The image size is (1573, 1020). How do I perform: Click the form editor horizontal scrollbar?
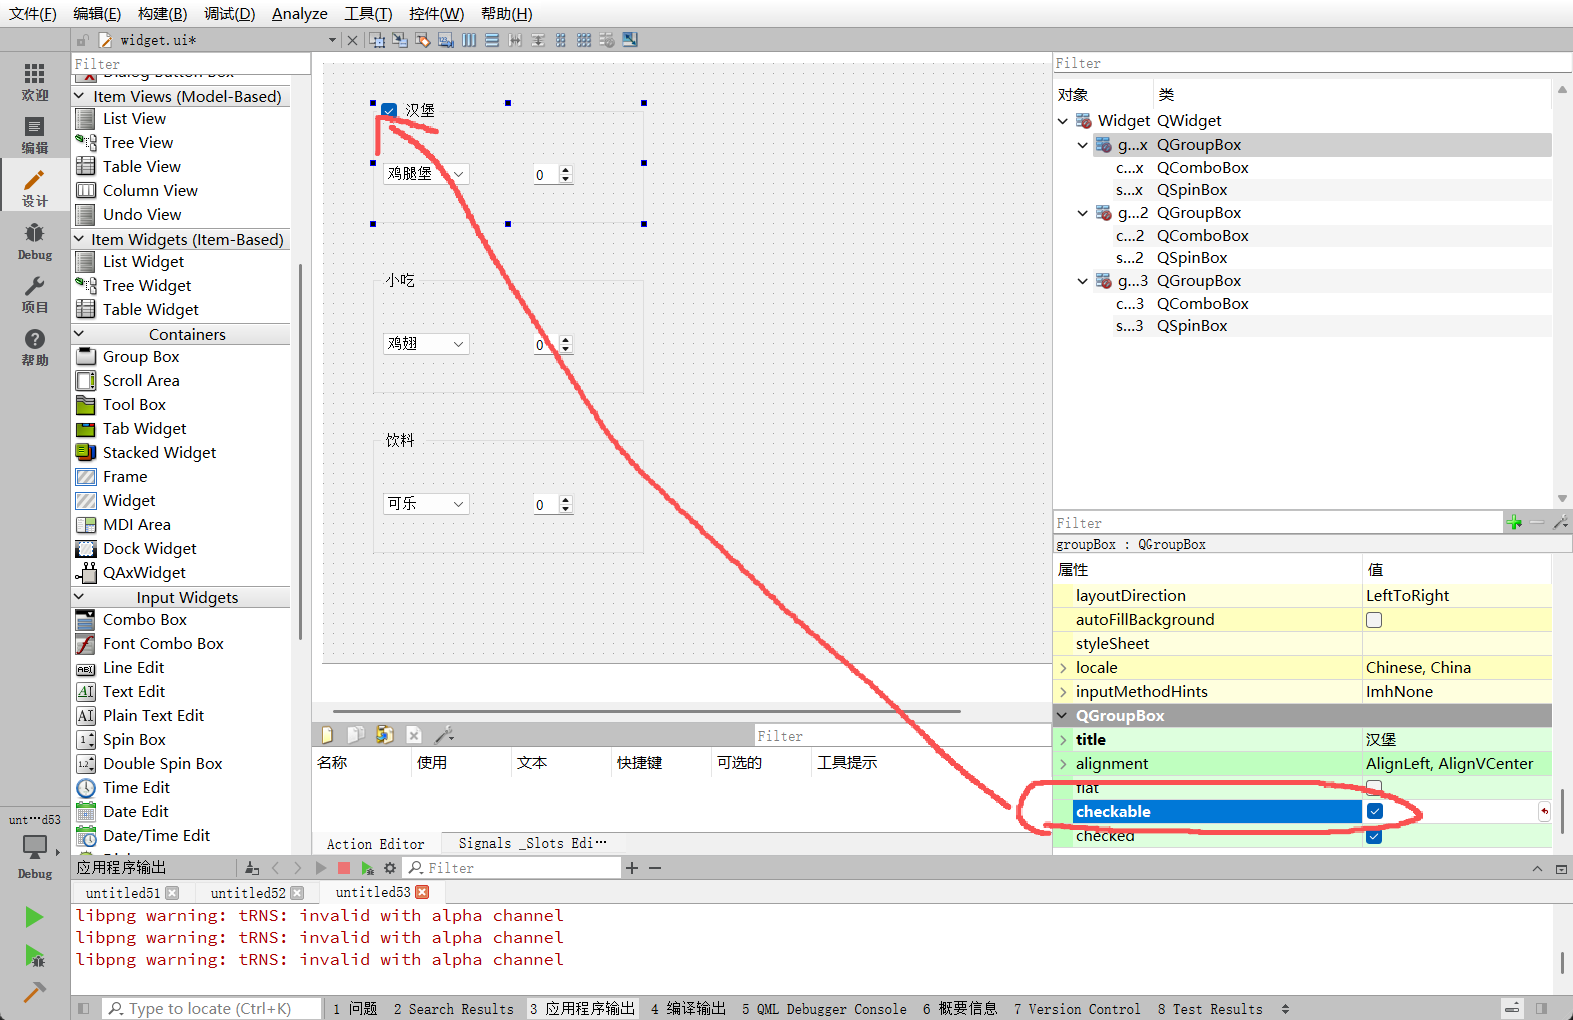coord(646,712)
